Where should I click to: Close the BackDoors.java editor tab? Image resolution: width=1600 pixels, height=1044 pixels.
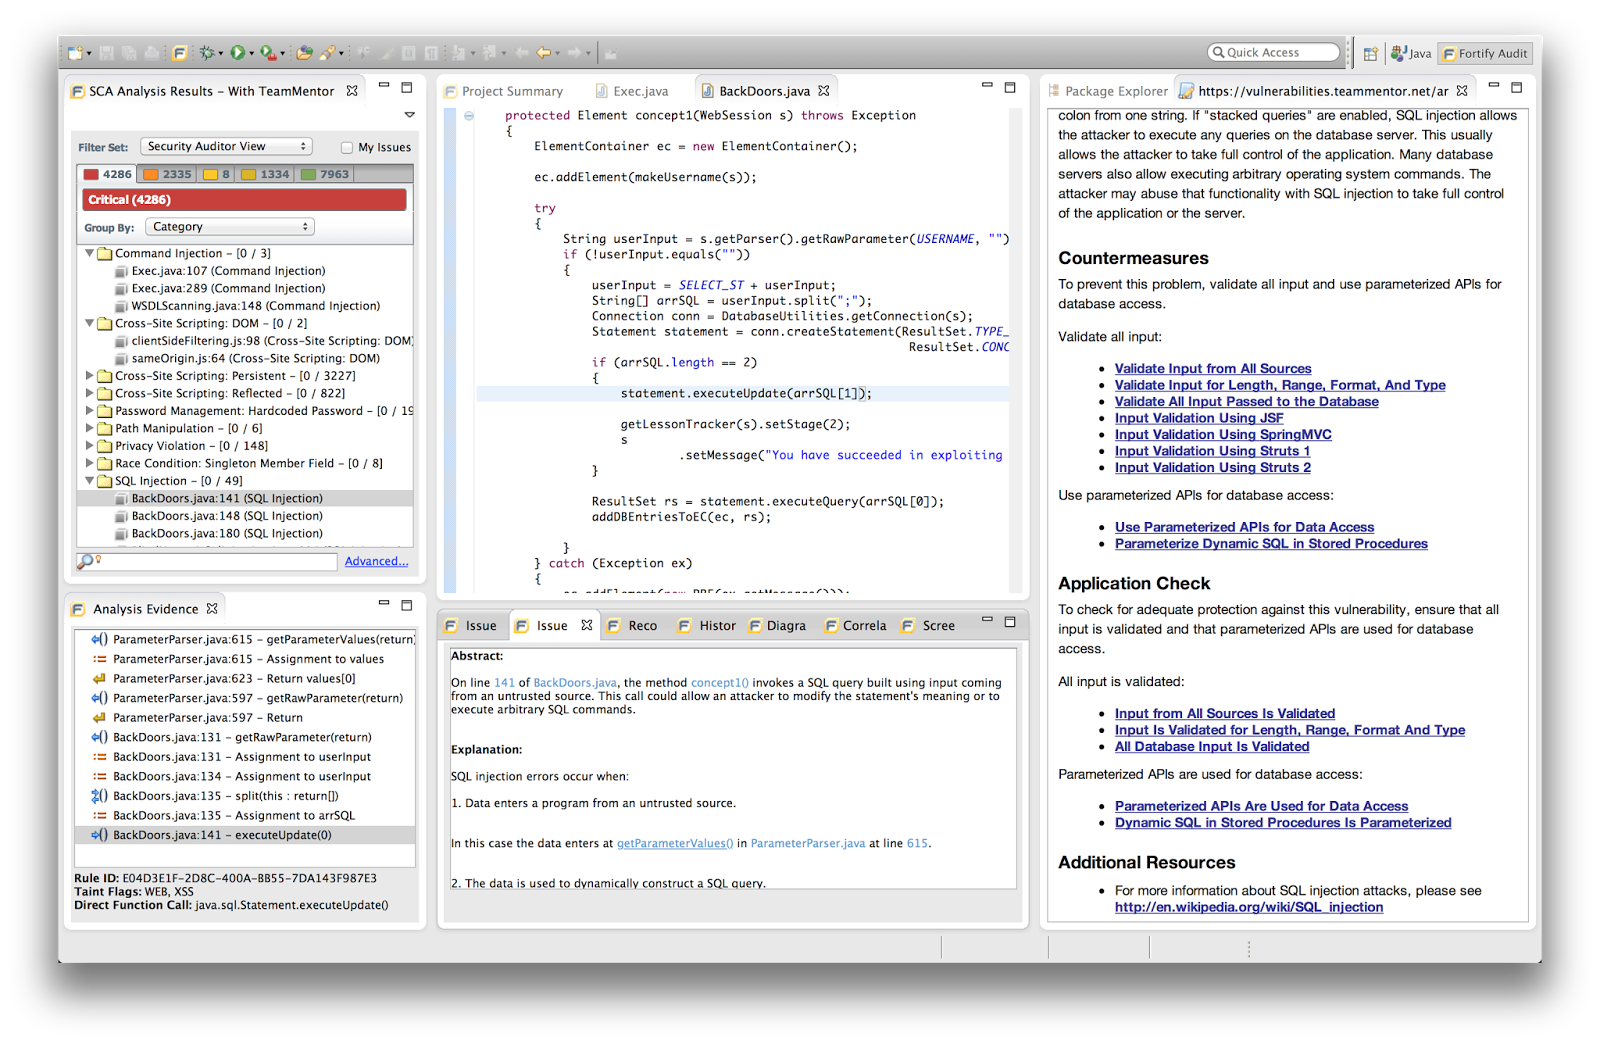pos(824,90)
